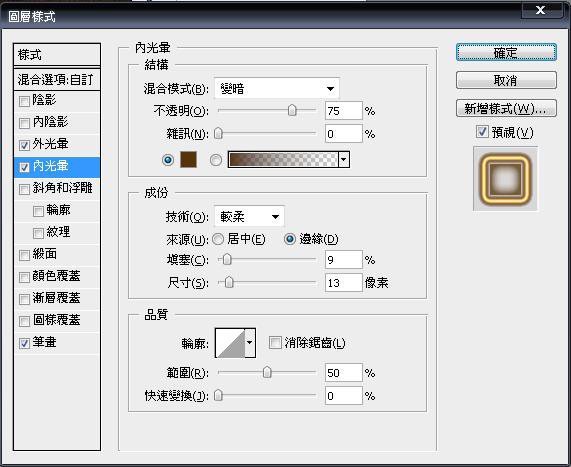Choose 居中 center source radio button
Image resolution: width=571 pixels, height=467 pixels.
click(x=218, y=239)
